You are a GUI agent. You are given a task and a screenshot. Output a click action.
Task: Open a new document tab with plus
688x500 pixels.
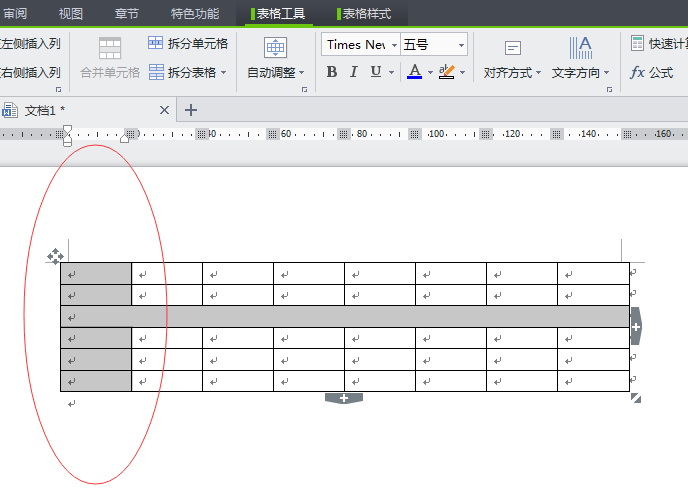(x=190, y=110)
